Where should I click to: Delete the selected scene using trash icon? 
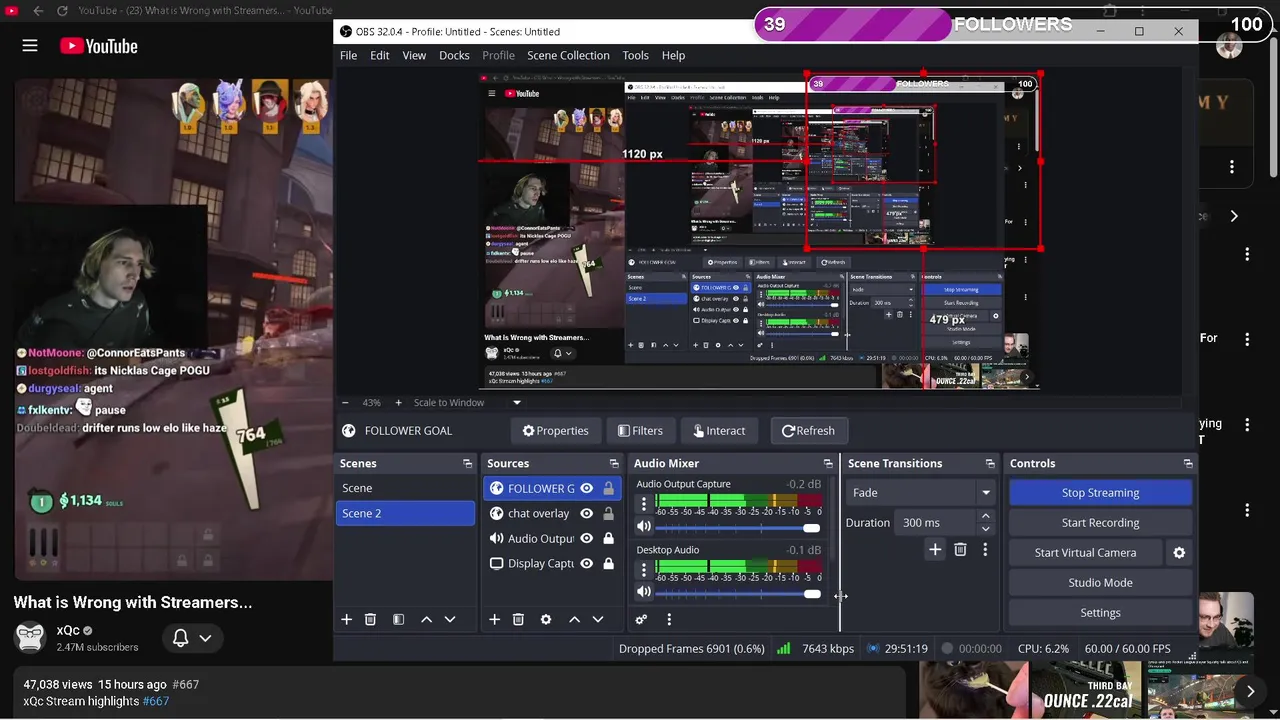pos(370,619)
